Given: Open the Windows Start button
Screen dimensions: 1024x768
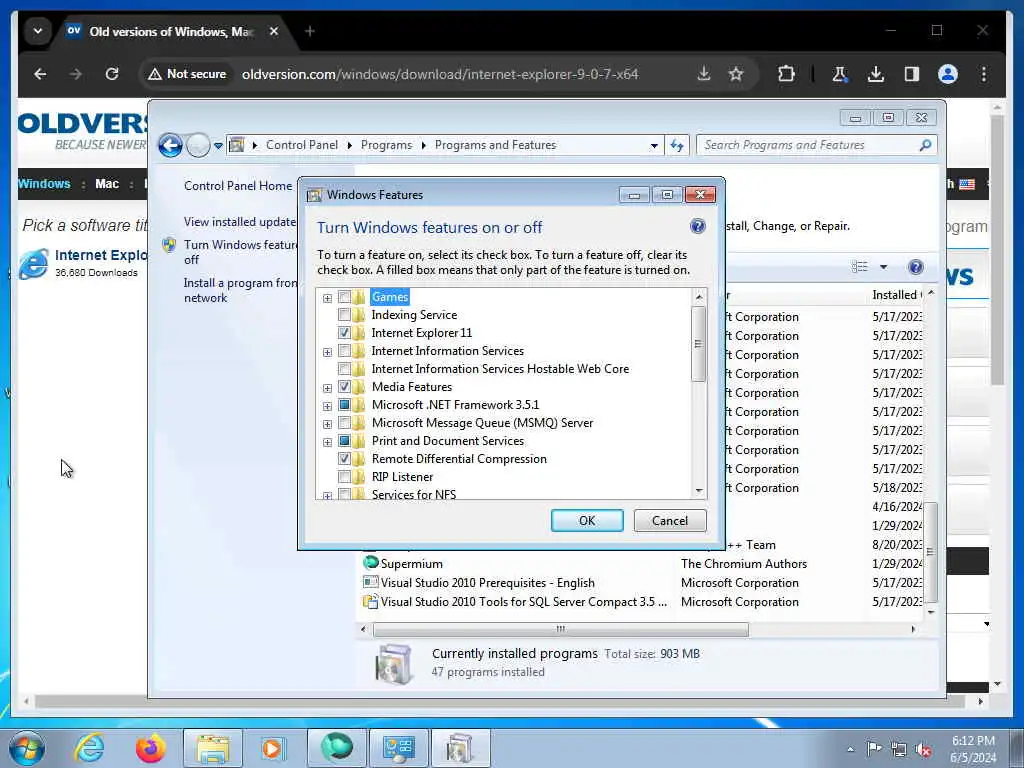Looking at the screenshot, I should point(26,748).
